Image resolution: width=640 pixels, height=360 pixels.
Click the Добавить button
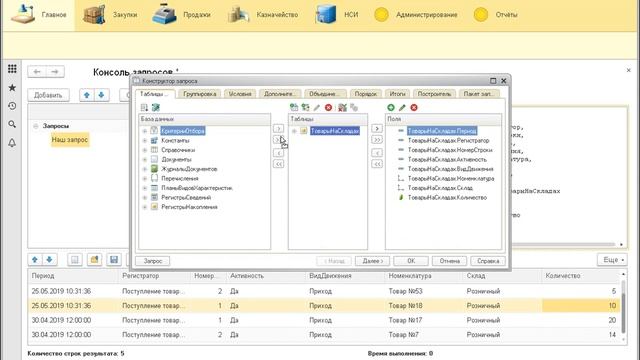point(48,95)
